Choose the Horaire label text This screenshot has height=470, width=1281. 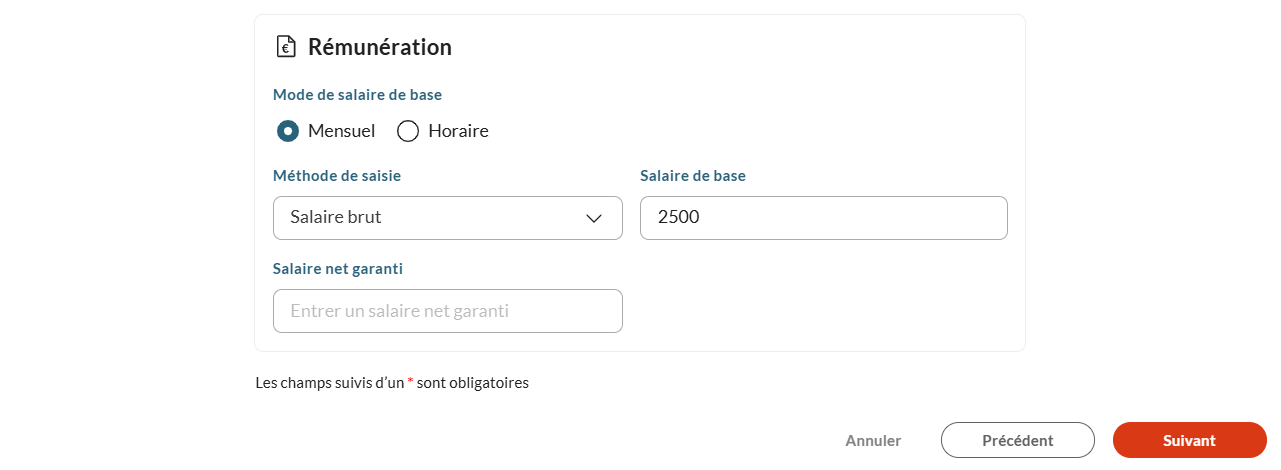point(458,131)
